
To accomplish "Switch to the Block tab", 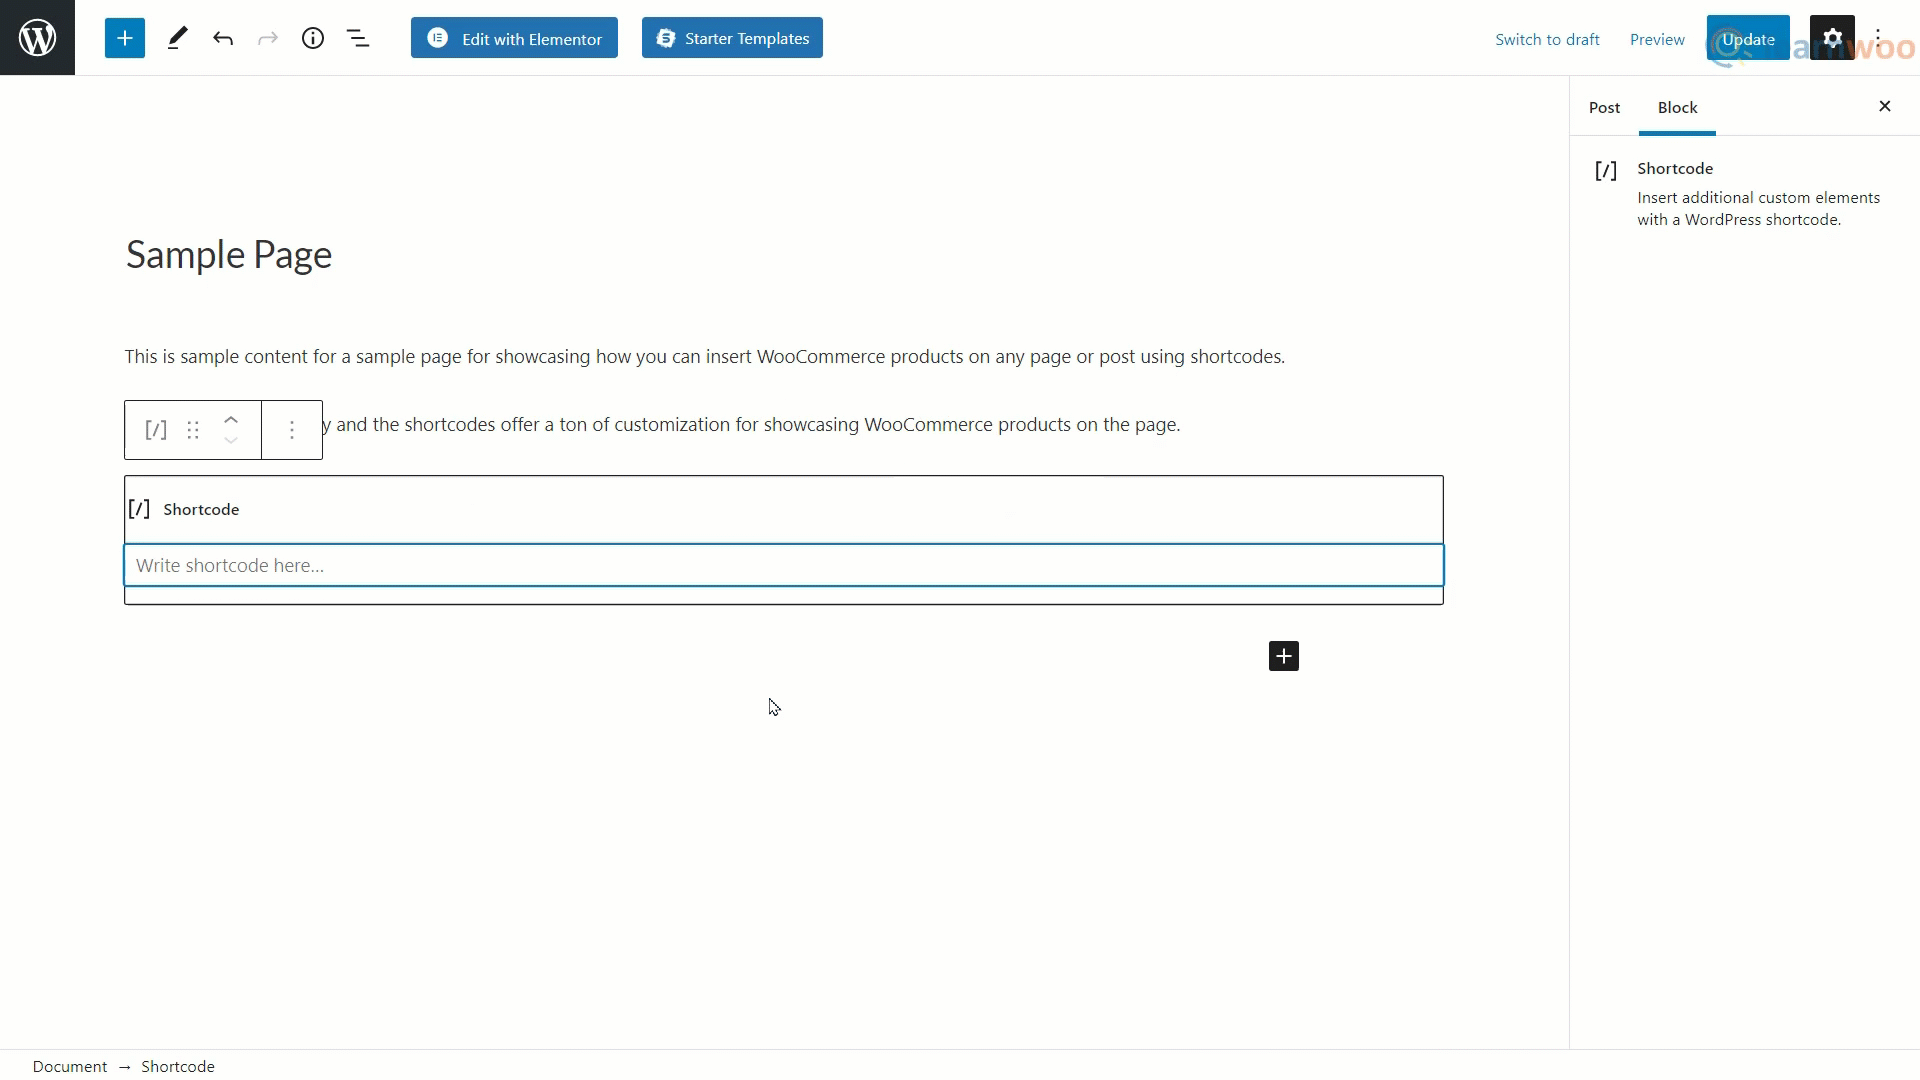I will tap(1677, 107).
